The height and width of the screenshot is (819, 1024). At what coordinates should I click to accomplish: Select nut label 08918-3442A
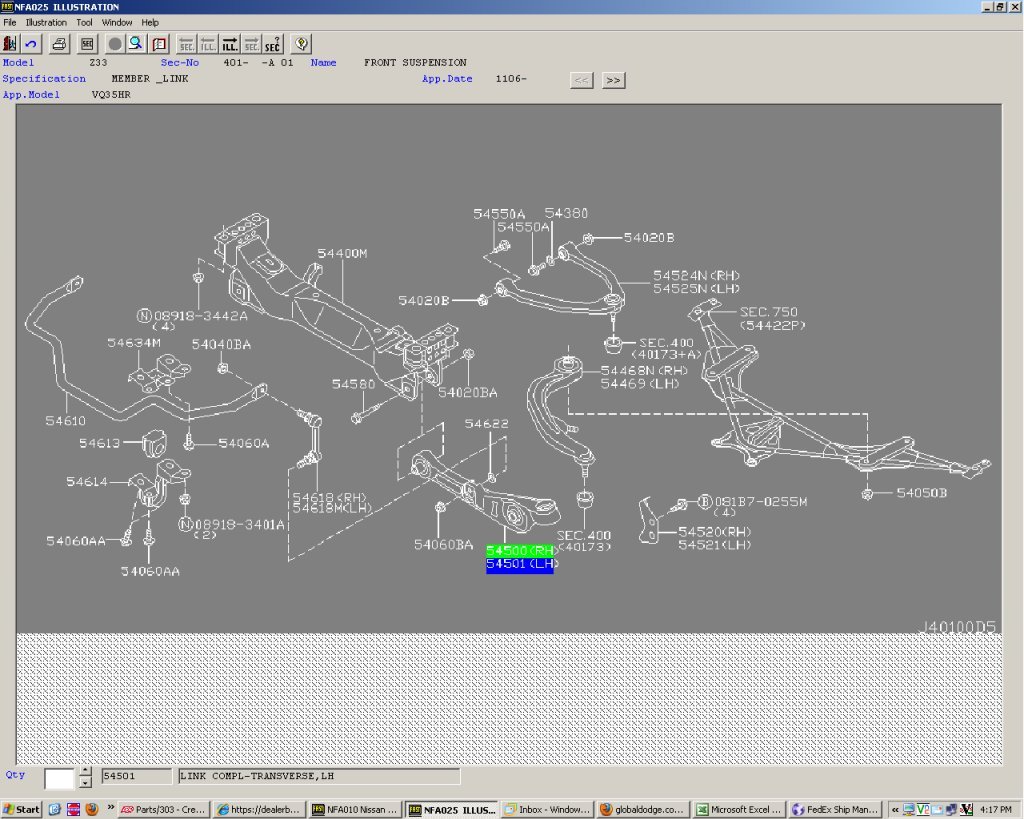coord(201,316)
